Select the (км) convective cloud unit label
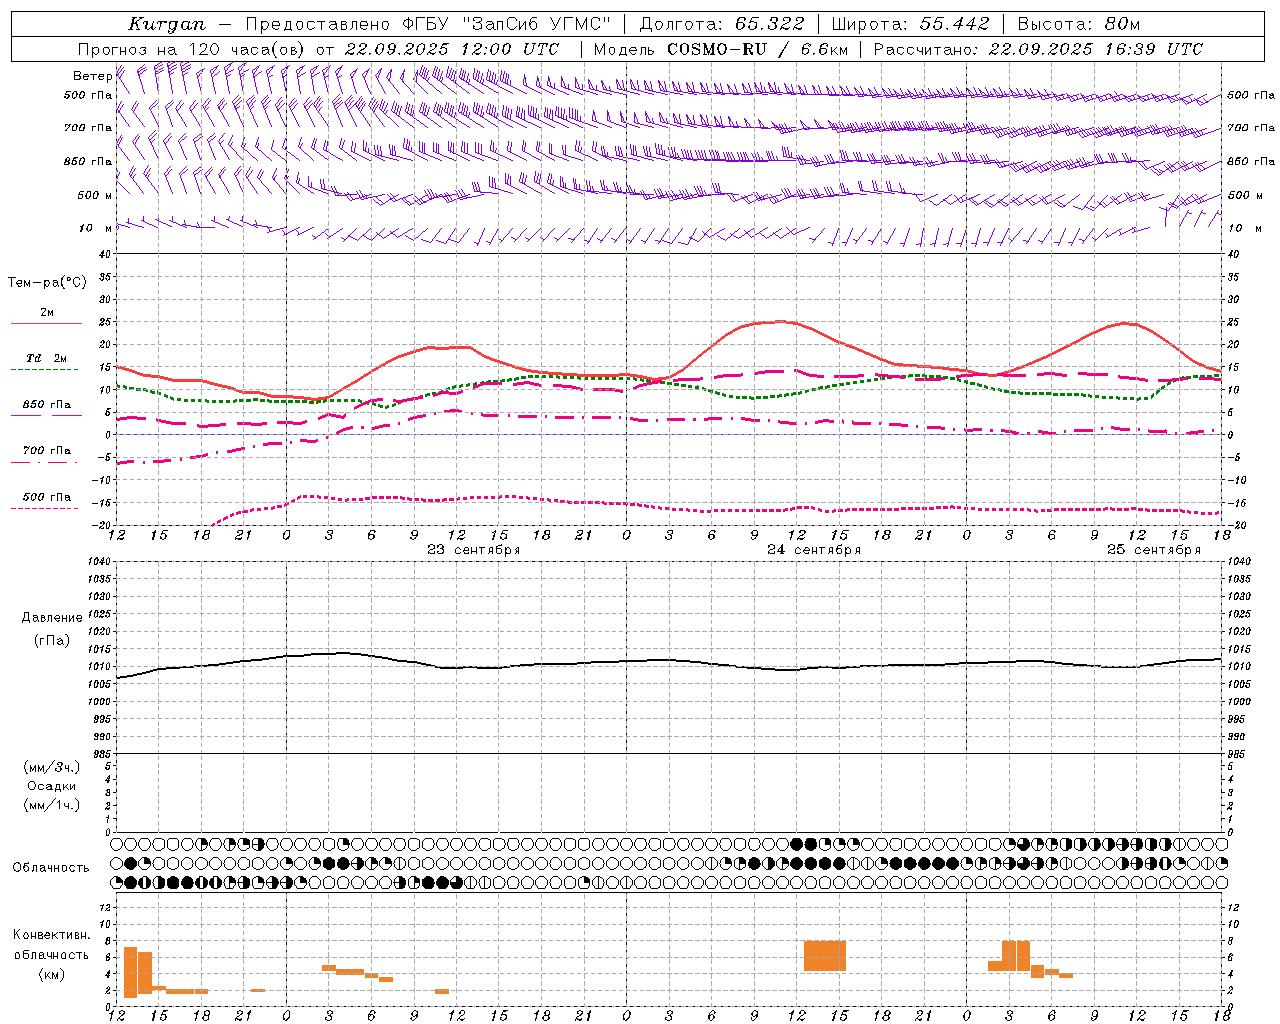1280x1024 pixels. click(x=52, y=974)
